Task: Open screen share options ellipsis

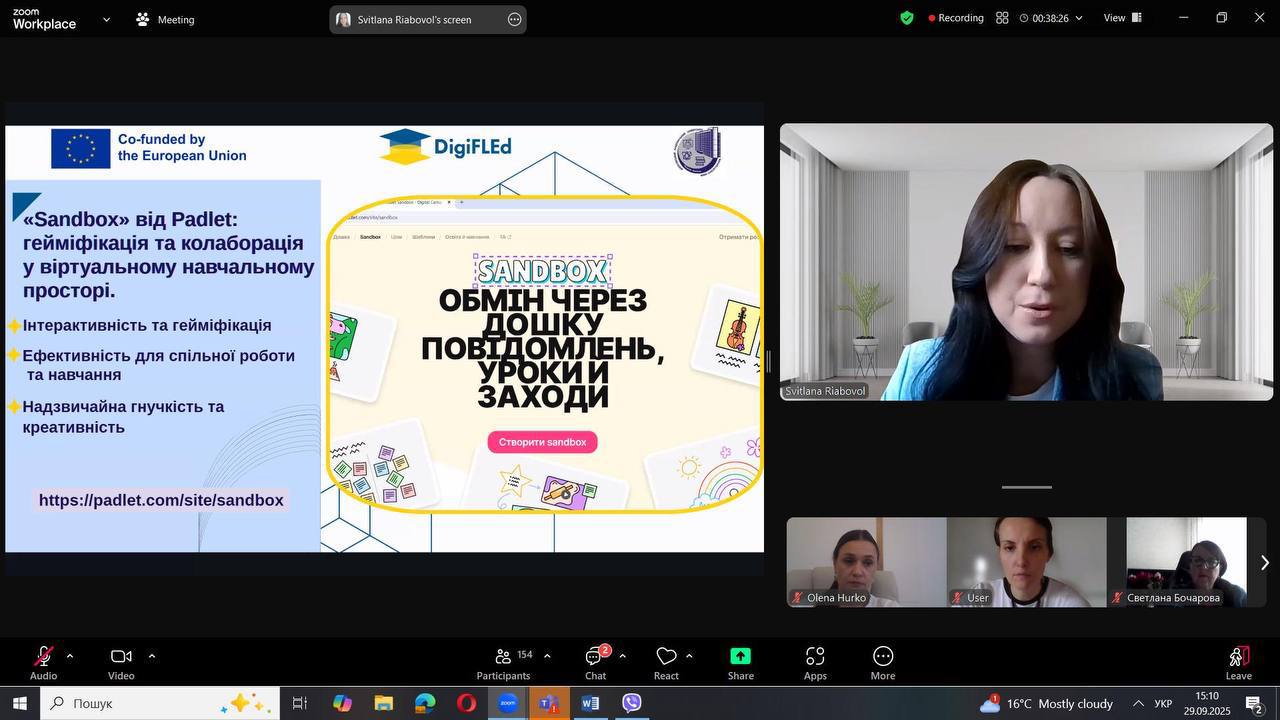Action: pyautogui.click(x=514, y=19)
